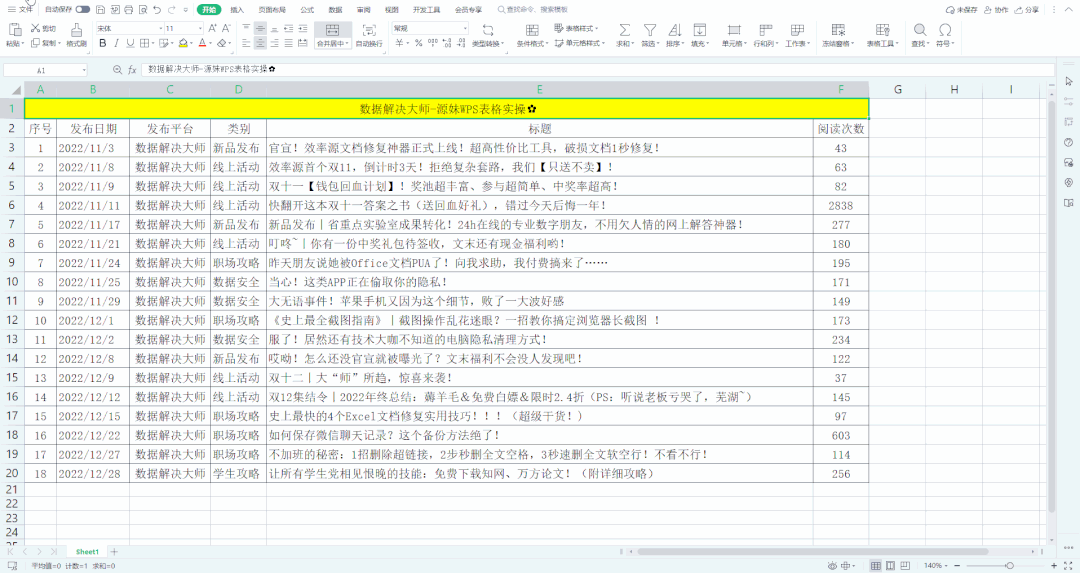
Task: Click the Find (查找) magnifier icon
Action: [920, 30]
